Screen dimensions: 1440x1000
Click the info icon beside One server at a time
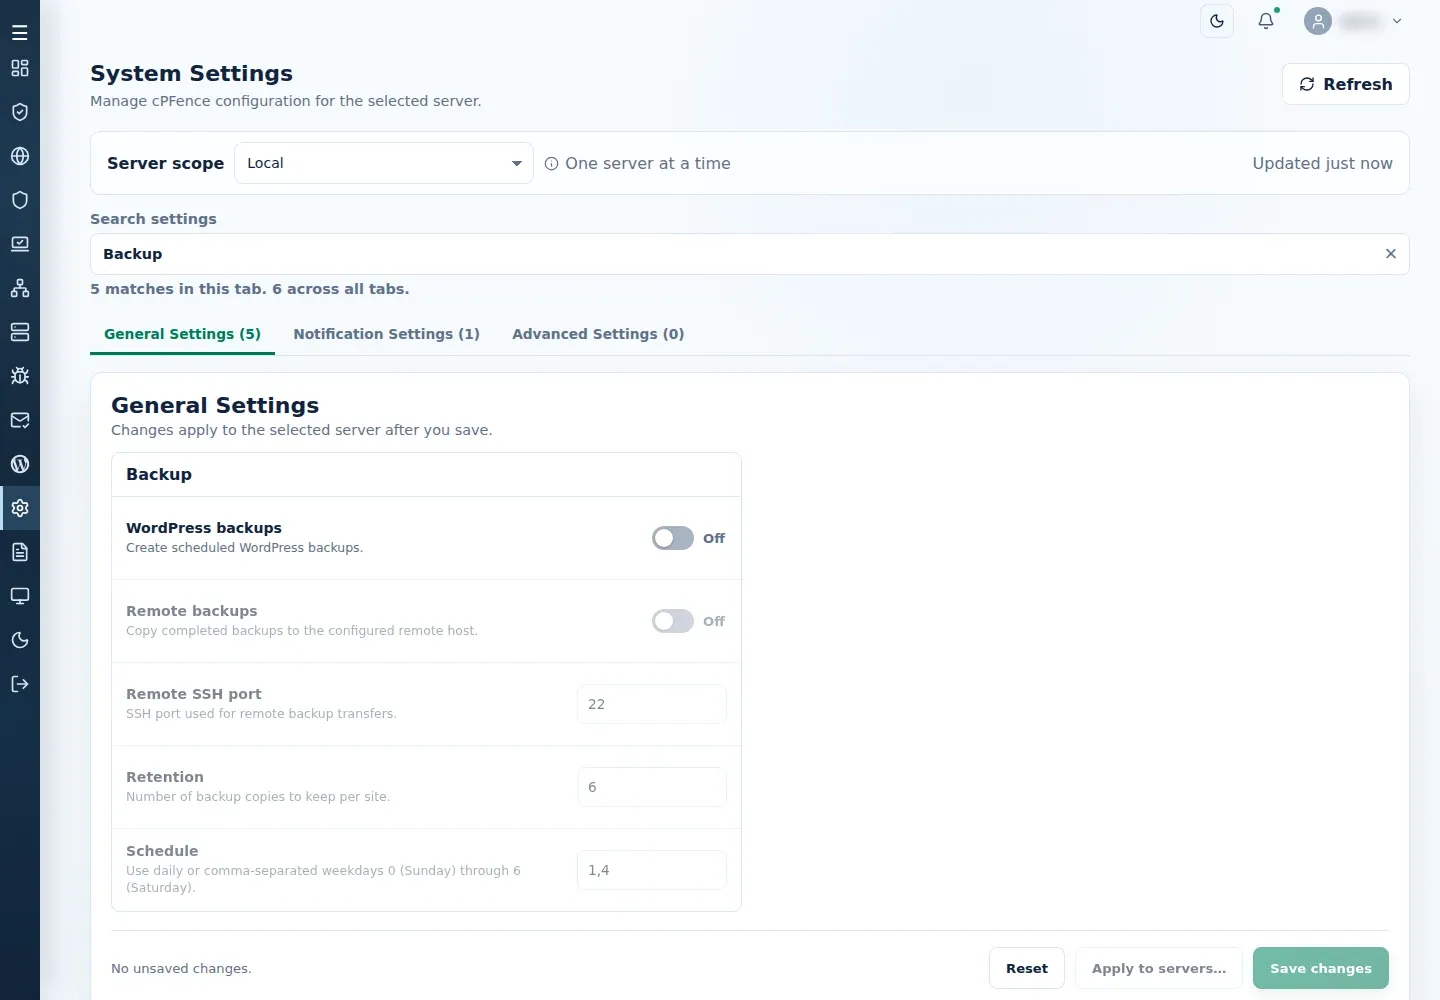point(551,164)
